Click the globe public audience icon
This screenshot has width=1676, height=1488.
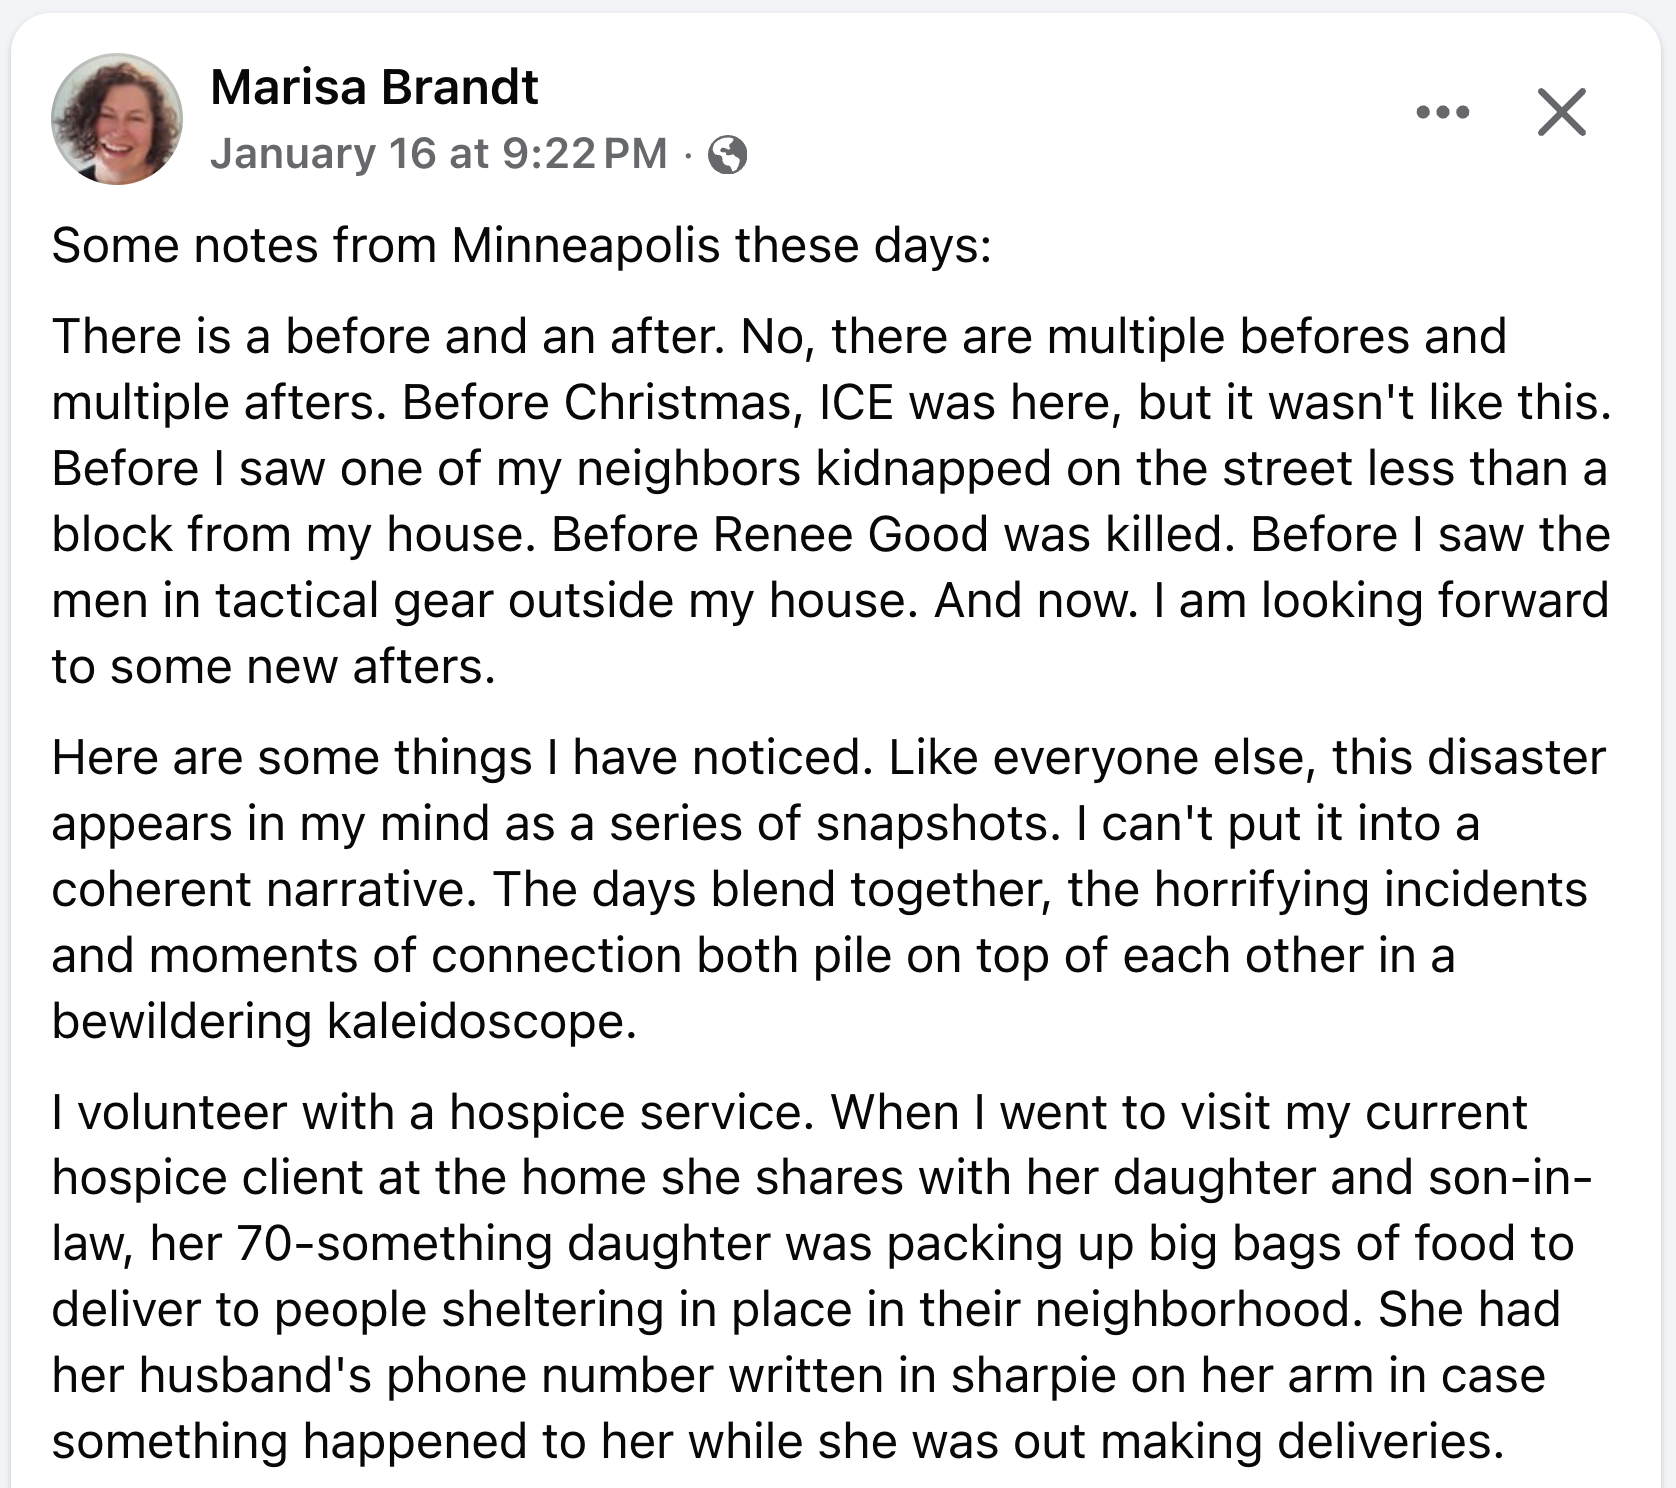click(x=727, y=155)
